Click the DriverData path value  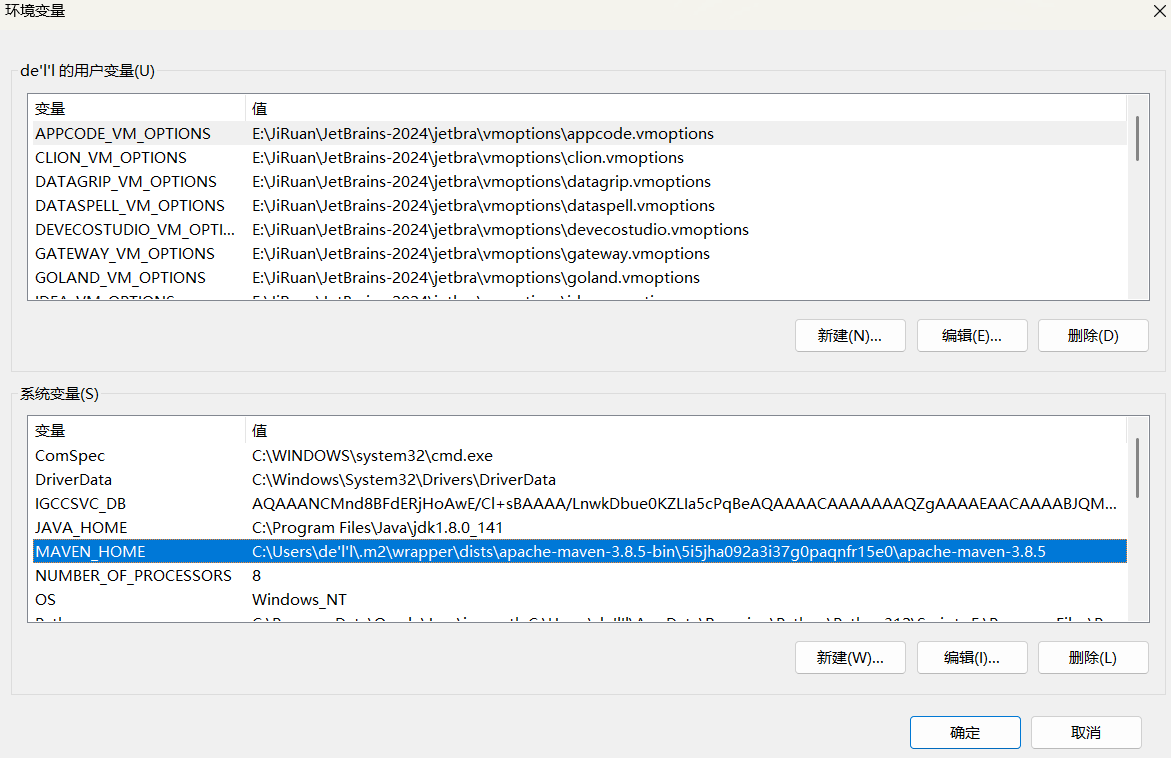(404, 479)
